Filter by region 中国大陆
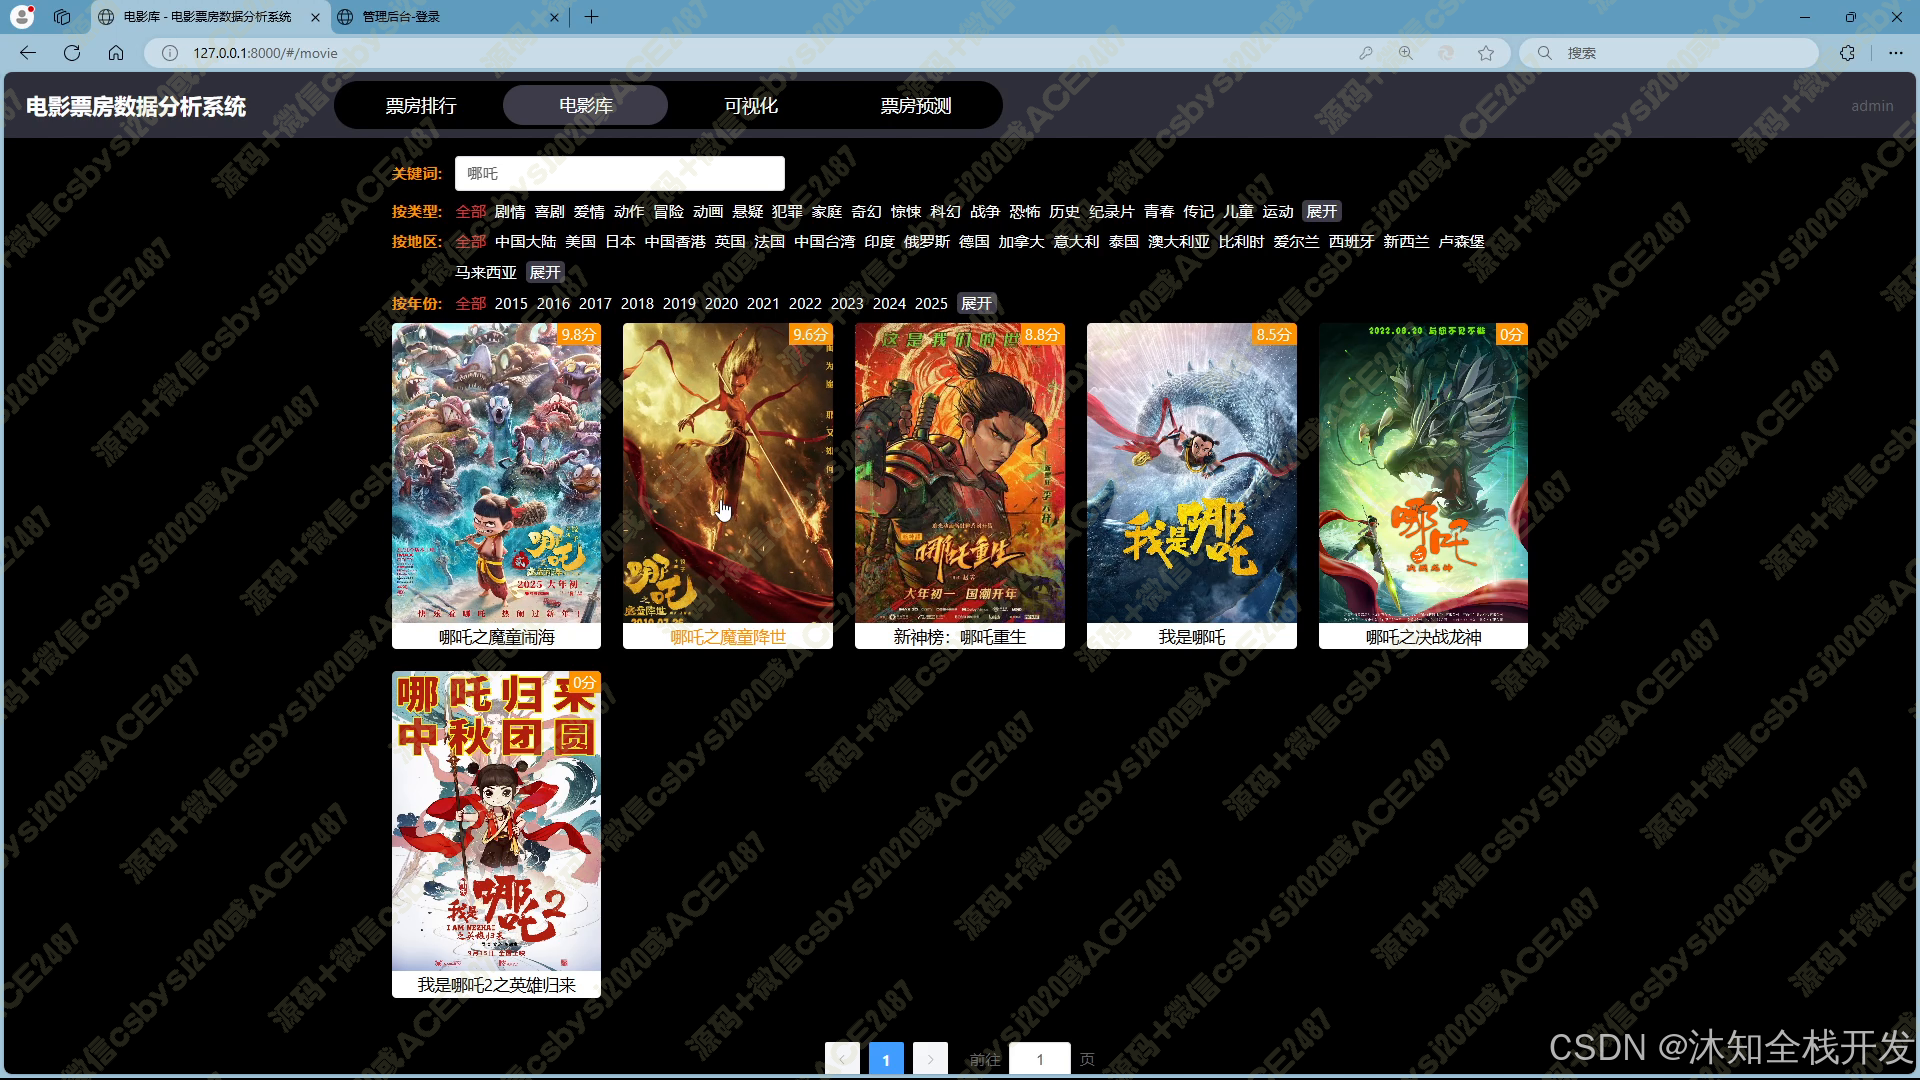1920x1080 pixels. [x=525, y=242]
